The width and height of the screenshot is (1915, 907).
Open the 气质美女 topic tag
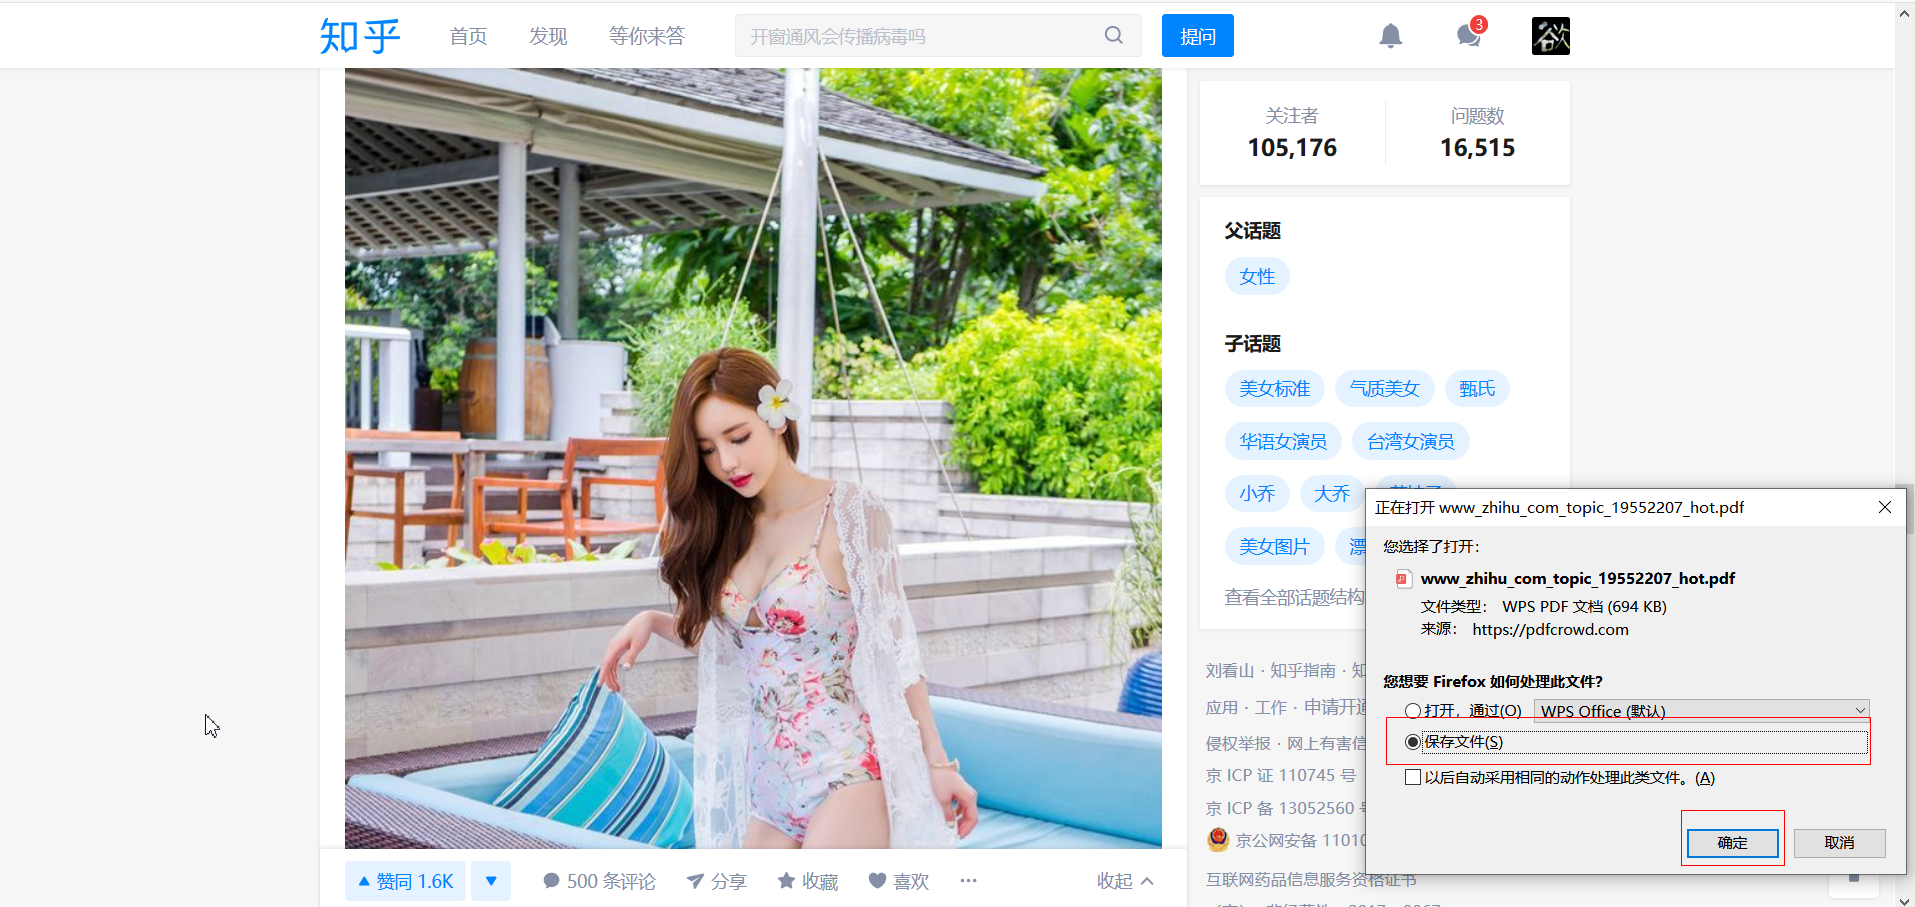coord(1385,389)
